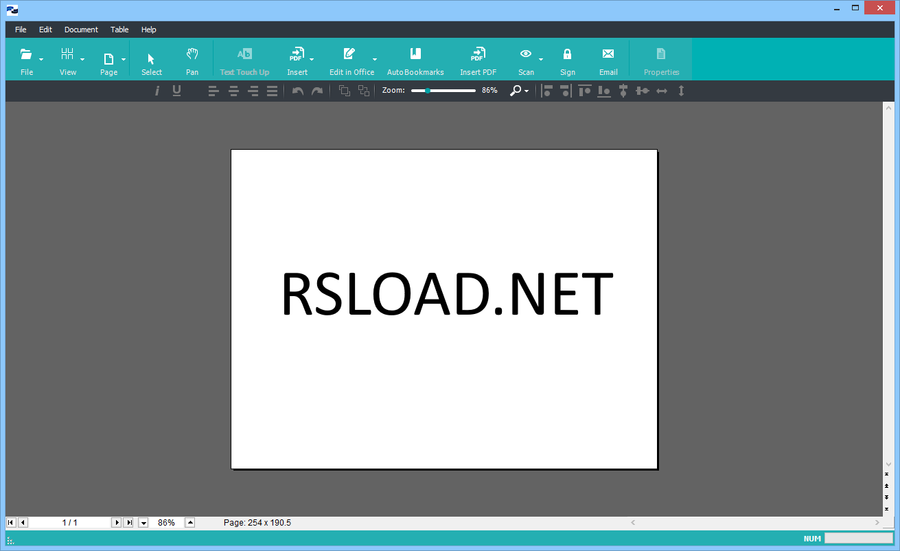Expand the Insert dropdown arrow
This screenshot has height=551, width=900.
pos(312,59)
